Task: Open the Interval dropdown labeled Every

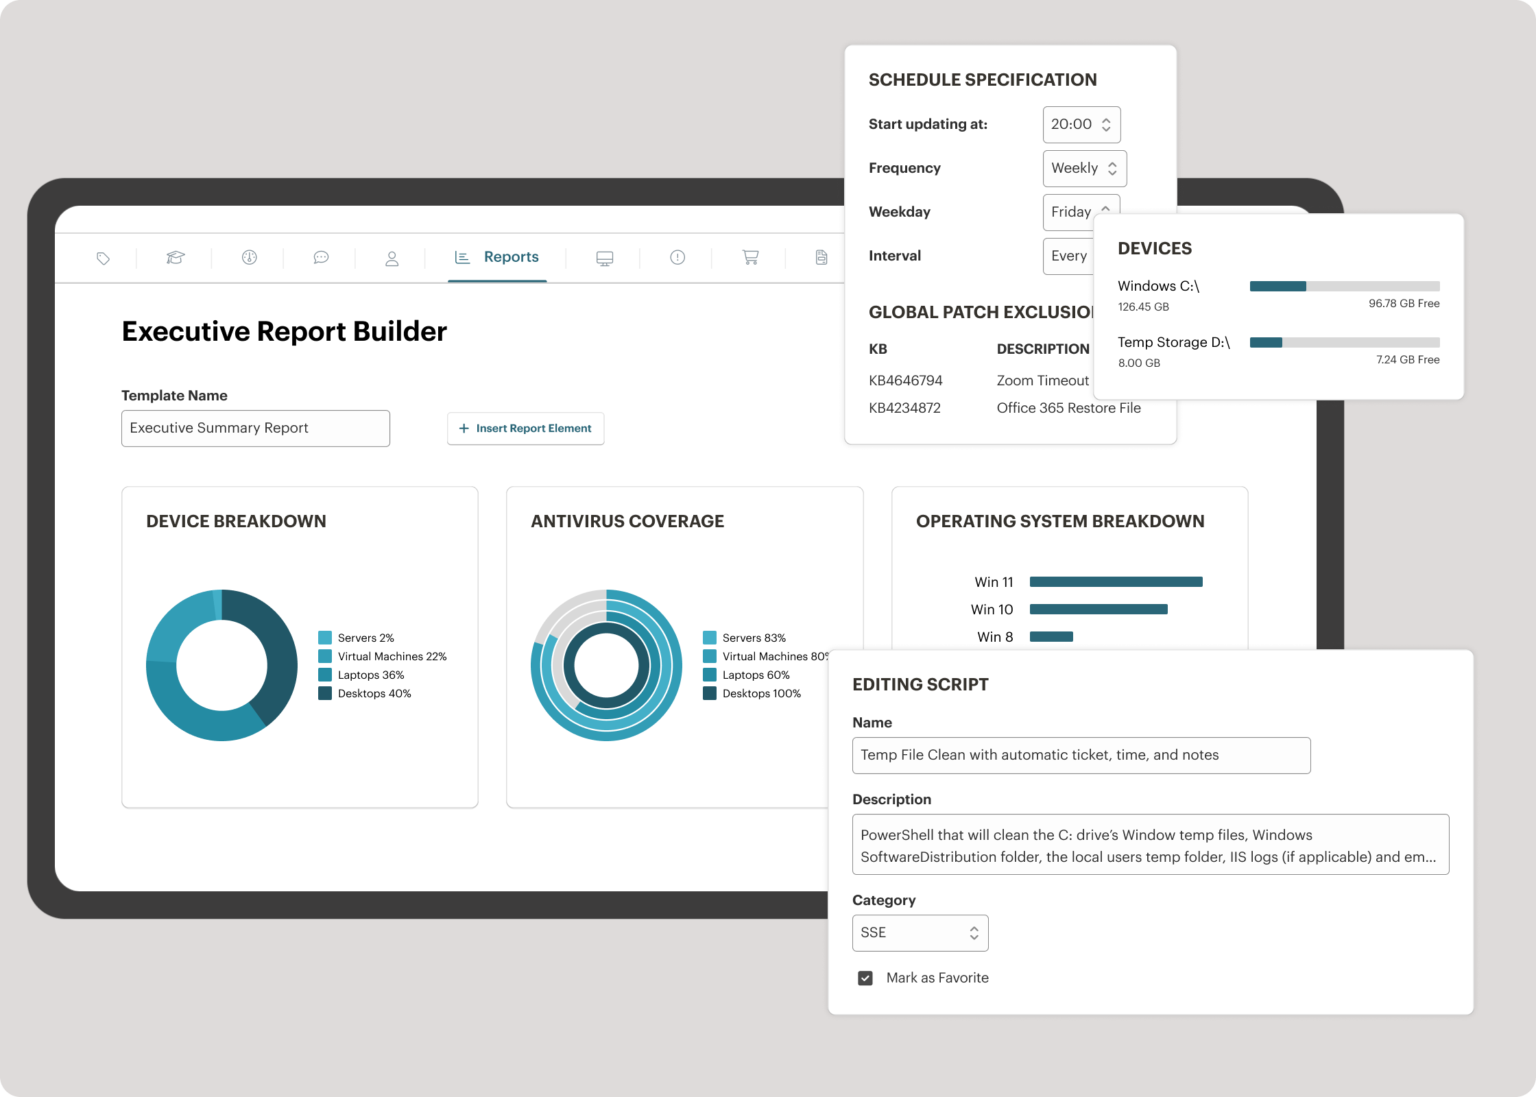Action: [x=1075, y=256]
